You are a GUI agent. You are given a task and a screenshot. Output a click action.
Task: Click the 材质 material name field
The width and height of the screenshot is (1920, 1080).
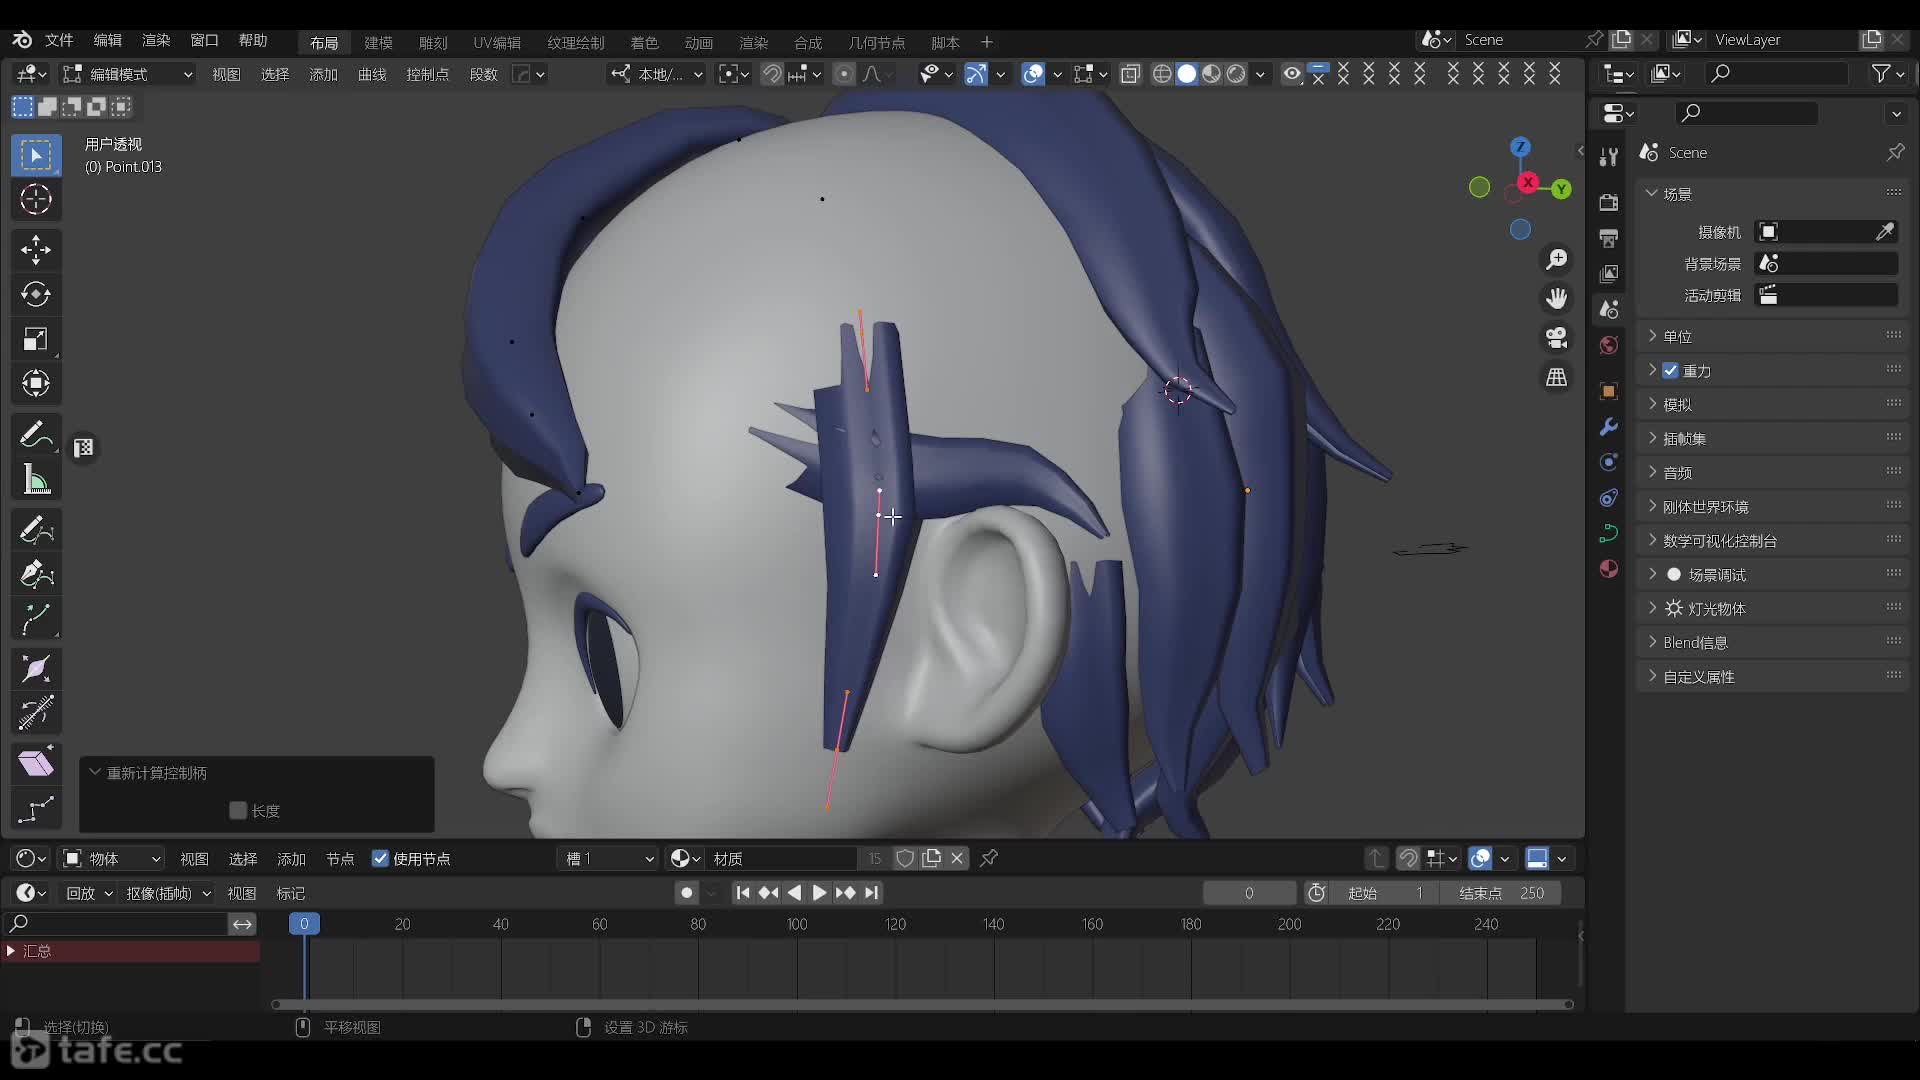(783, 859)
